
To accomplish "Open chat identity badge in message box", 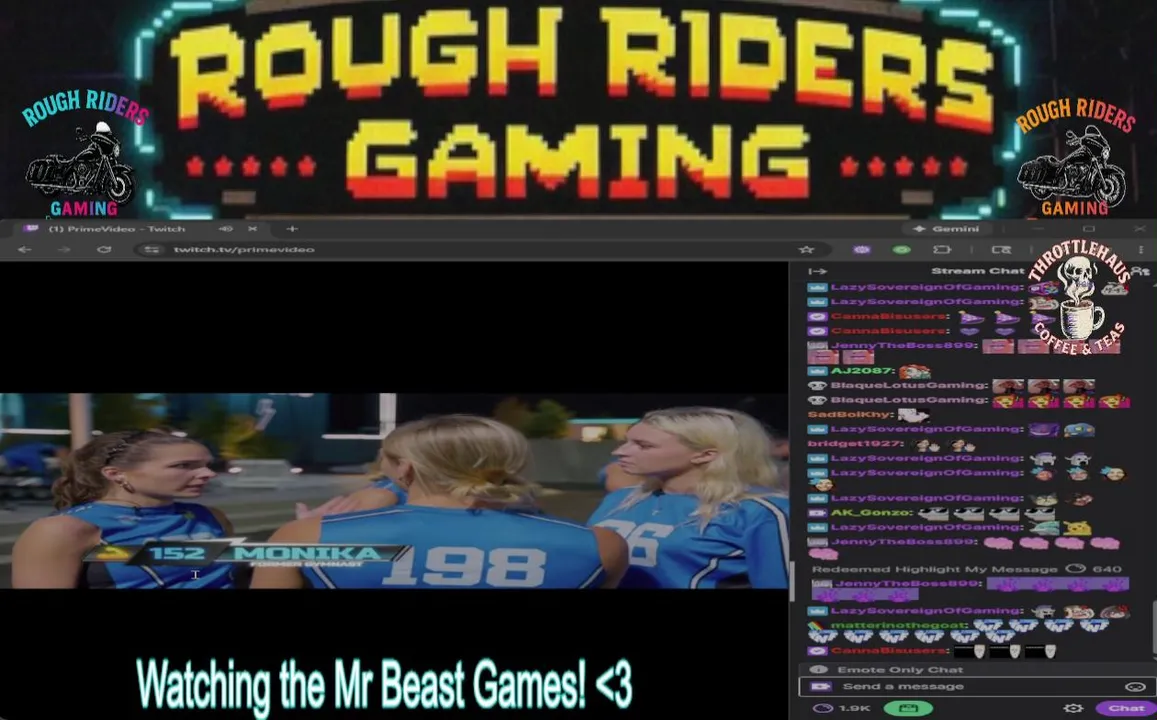I will pyautogui.click(x=821, y=687).
